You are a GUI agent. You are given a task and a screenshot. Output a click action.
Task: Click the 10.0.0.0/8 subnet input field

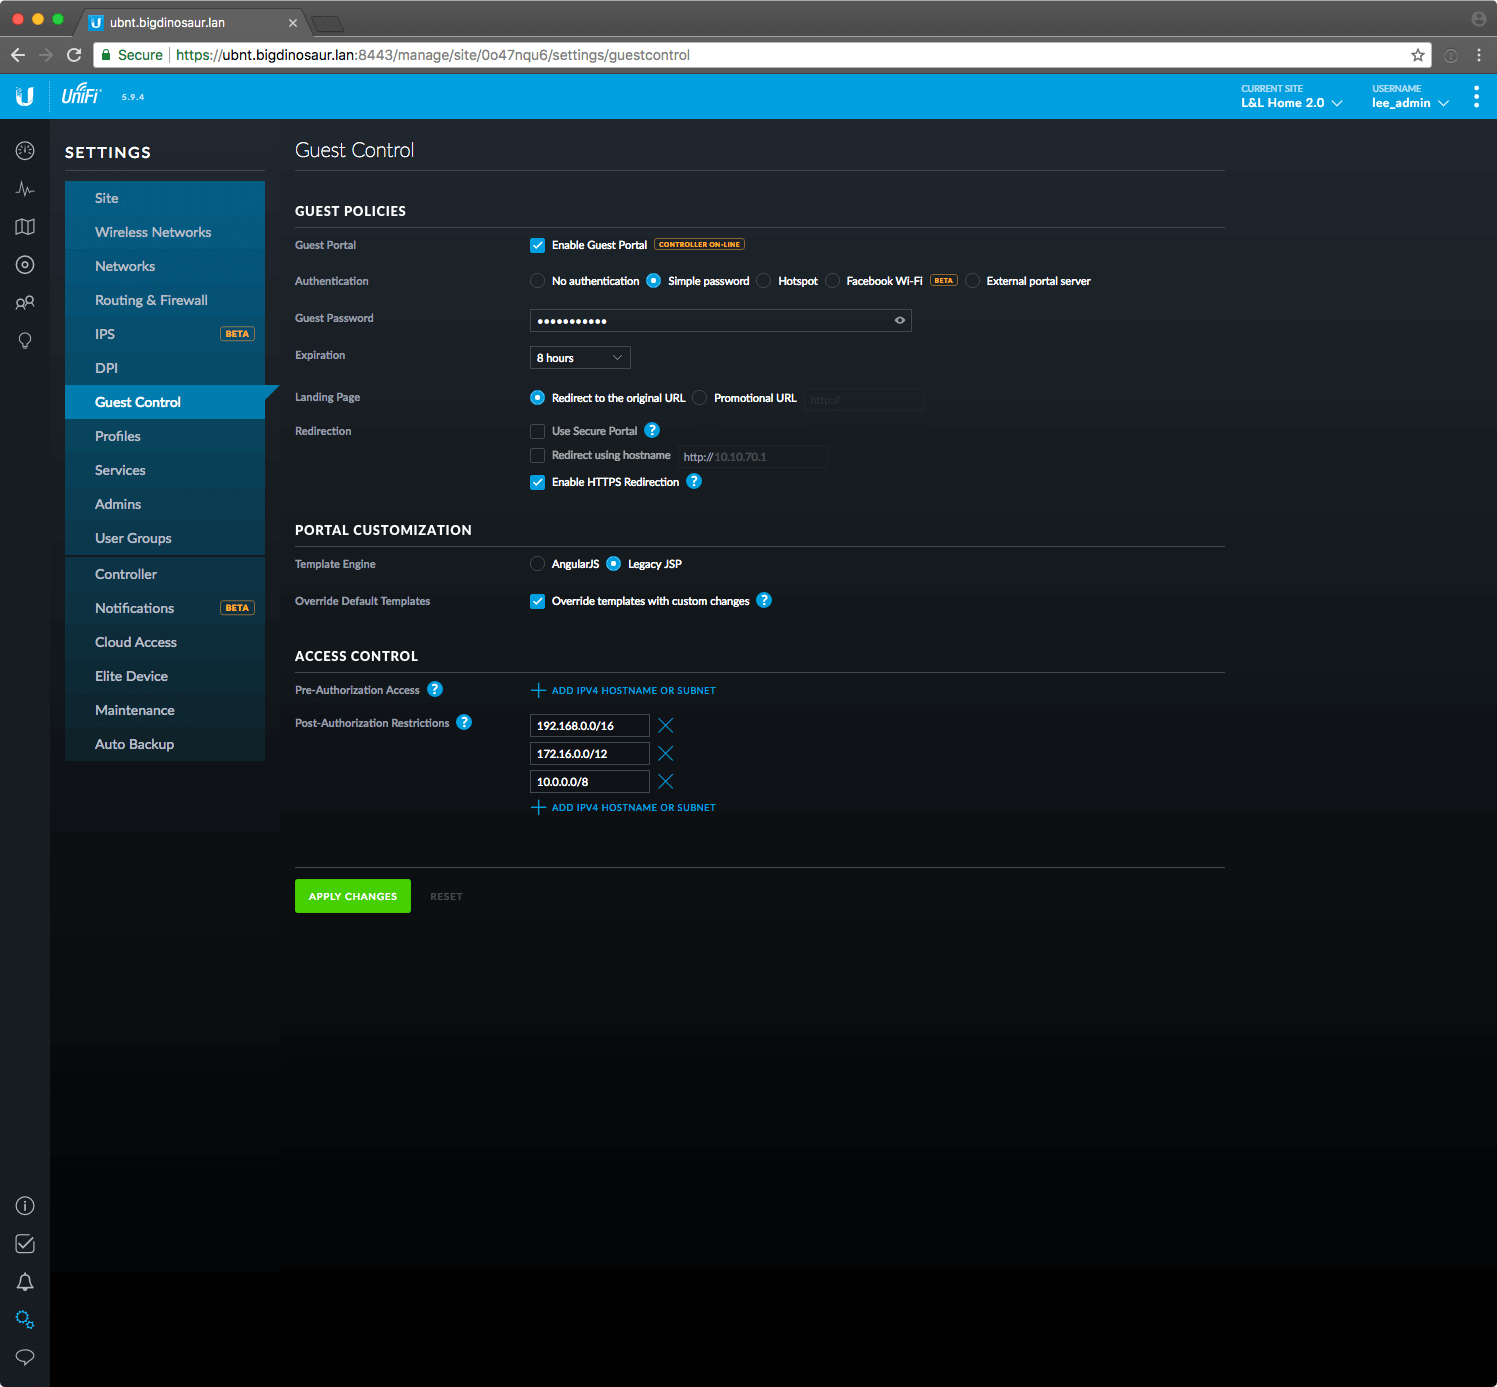[x=589, y=782]
